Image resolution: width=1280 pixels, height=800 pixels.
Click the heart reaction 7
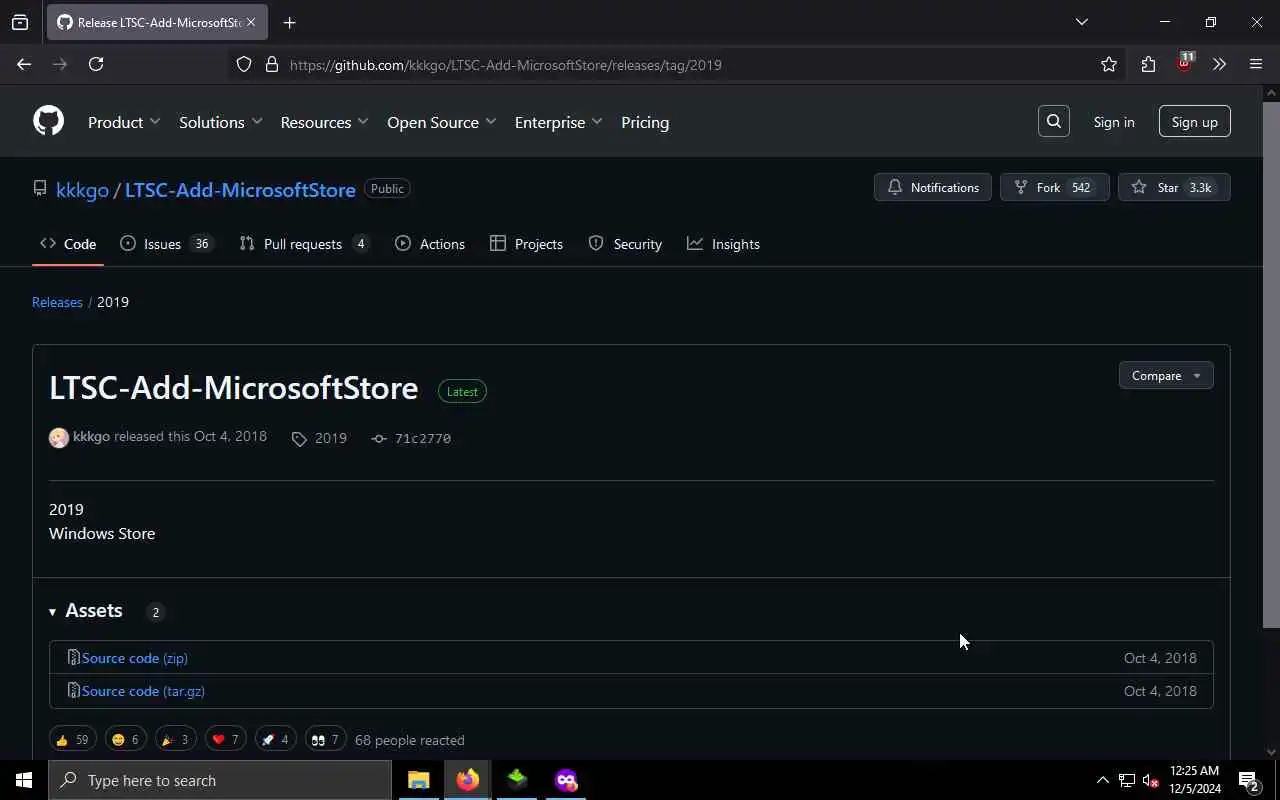tap(226, 739)
